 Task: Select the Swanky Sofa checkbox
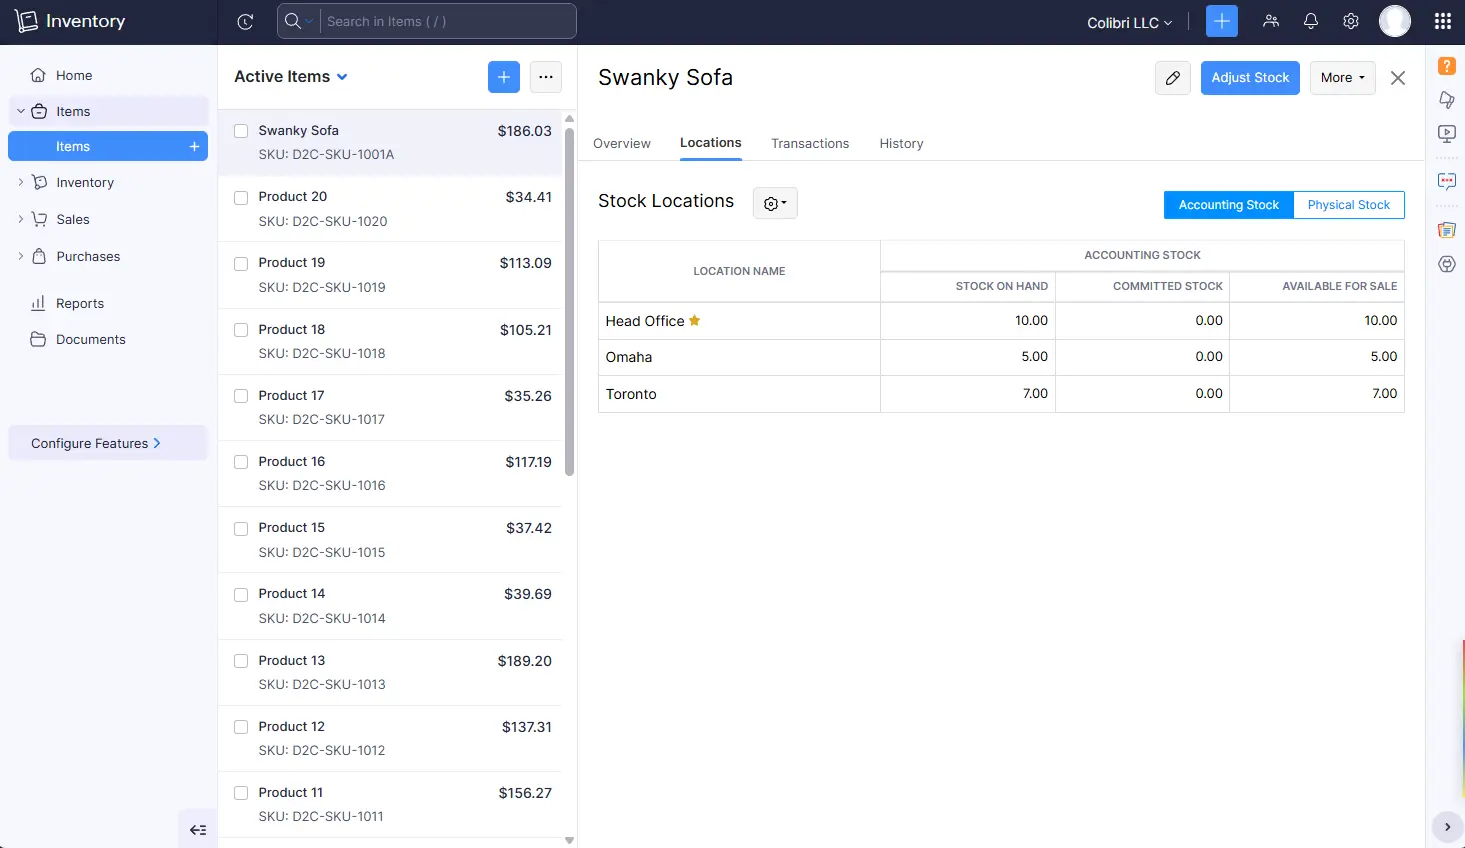pyautogui.click(x=240, y=130)
